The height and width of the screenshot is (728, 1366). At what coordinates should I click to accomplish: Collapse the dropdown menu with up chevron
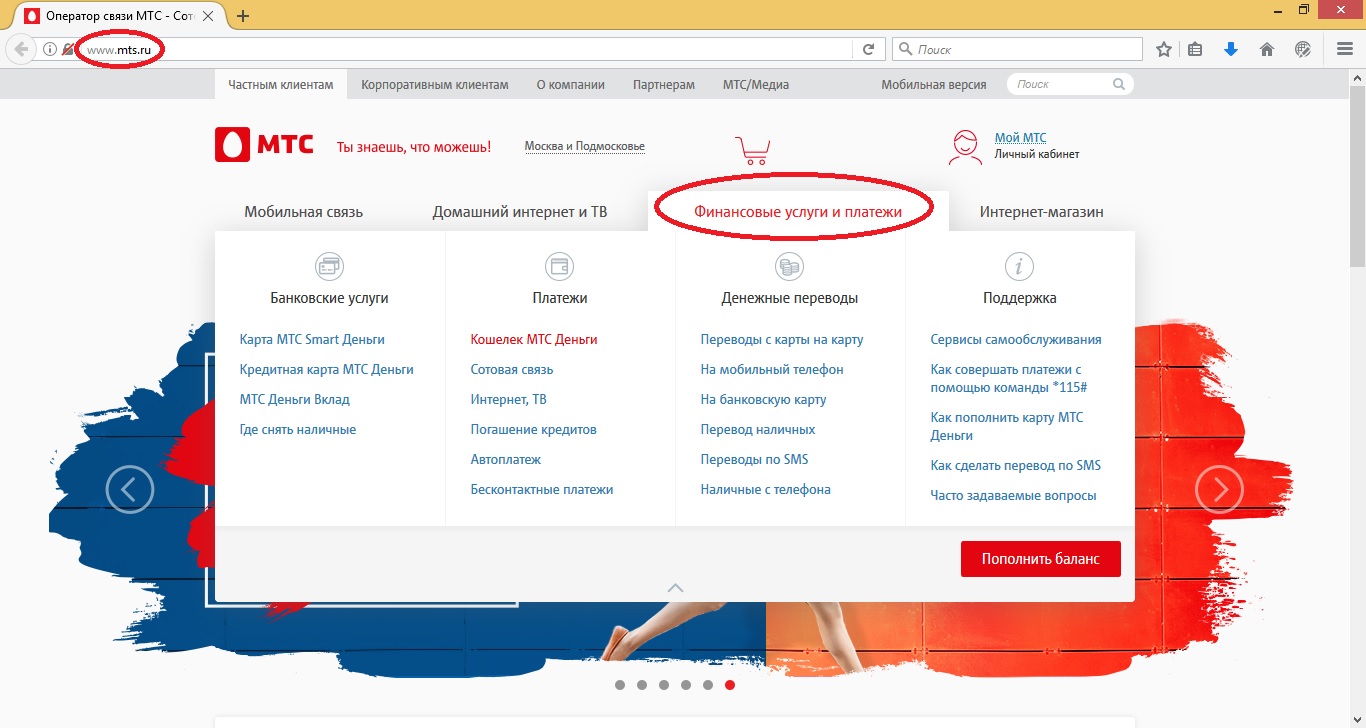[x=675, y=588]
